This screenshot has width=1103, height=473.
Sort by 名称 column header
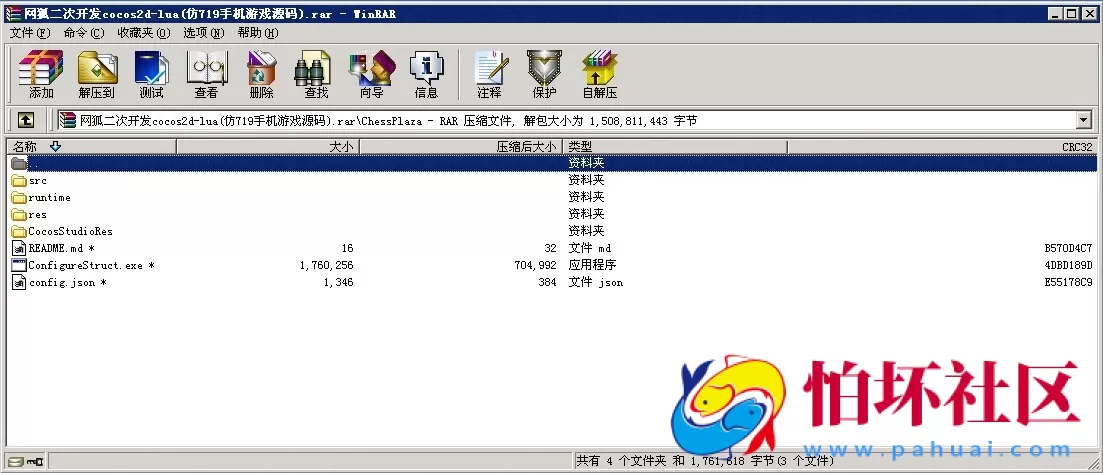pos(91,146)
